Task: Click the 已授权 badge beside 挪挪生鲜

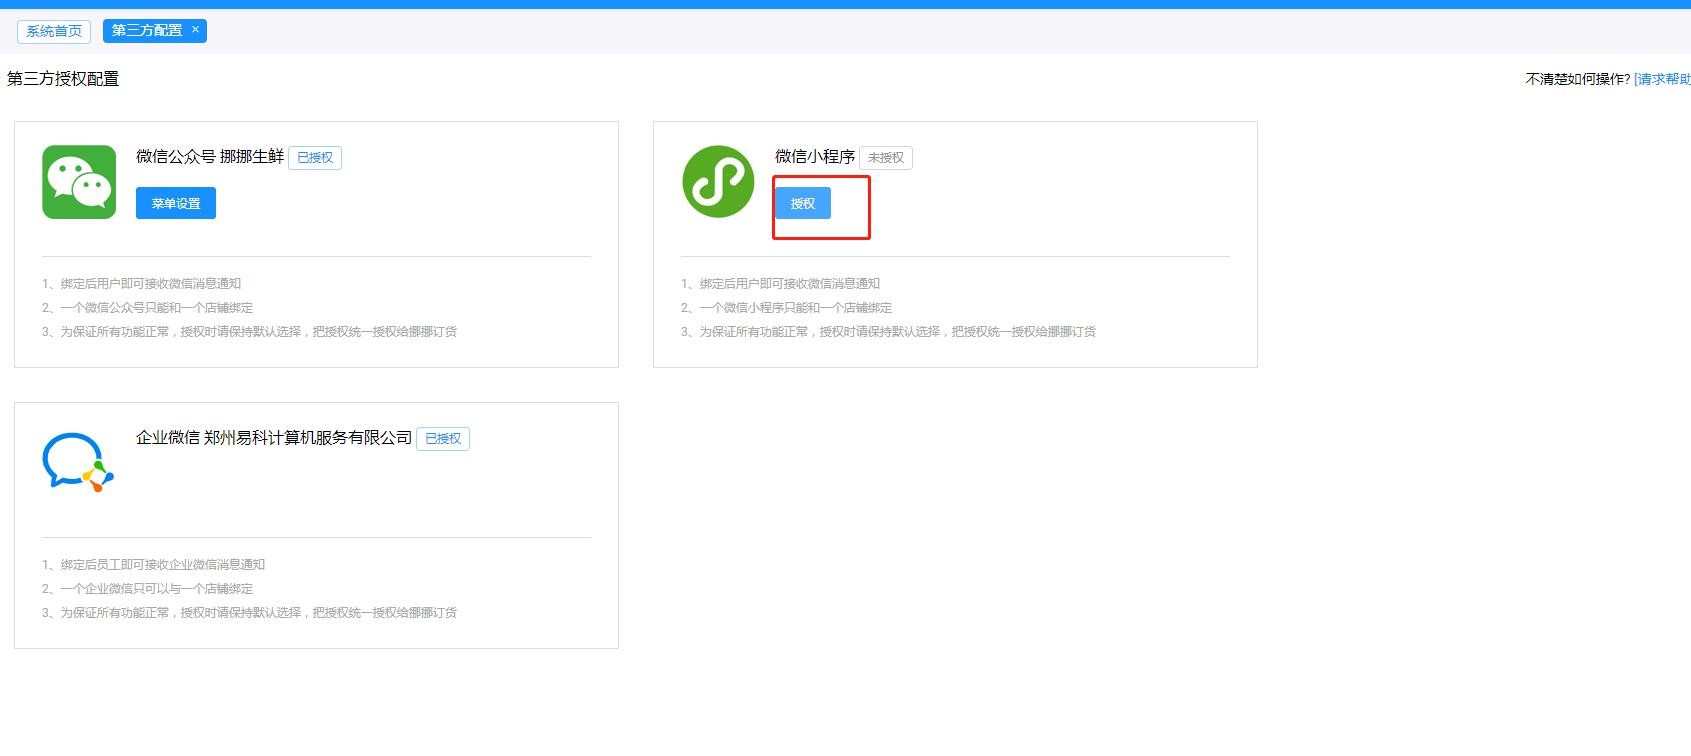Action: [x=315, y=158]
